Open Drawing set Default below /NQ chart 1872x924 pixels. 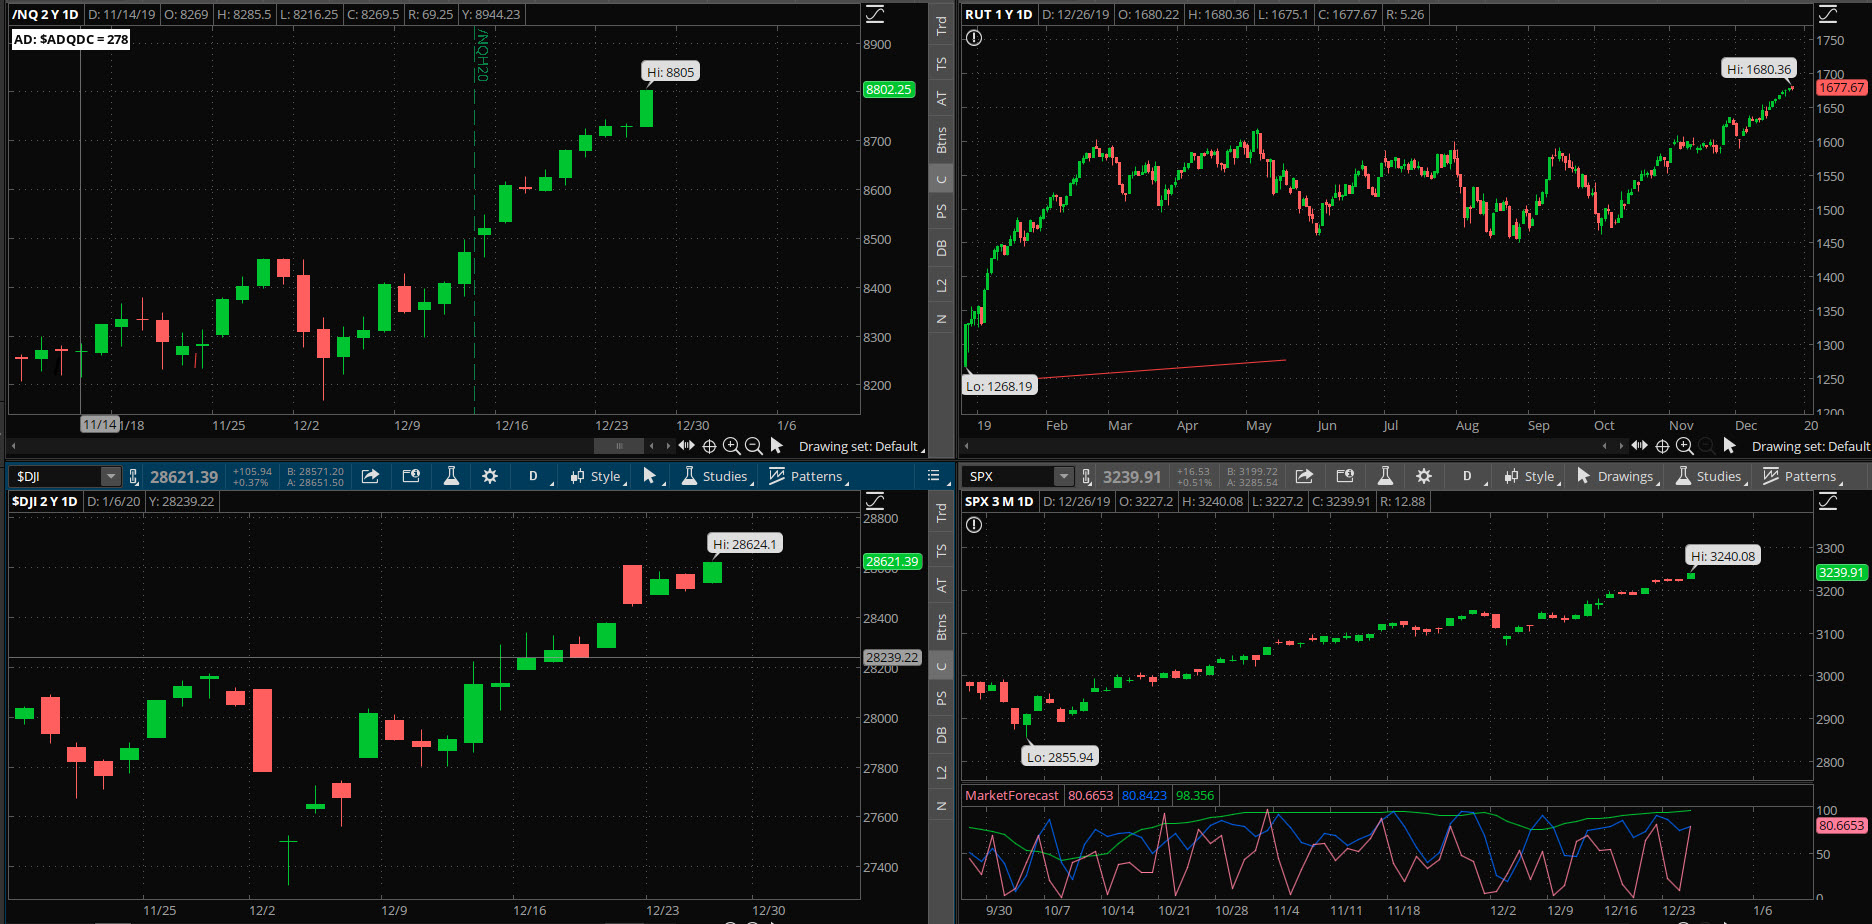pos(860,447)
